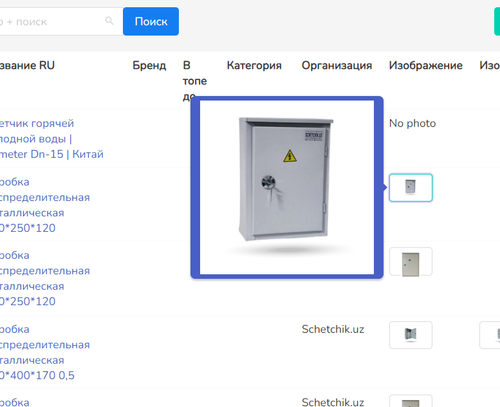Click the highlighted metal box thumbnail
The width and height of the screenshot is (500, 407).
(x=411, y=188)
